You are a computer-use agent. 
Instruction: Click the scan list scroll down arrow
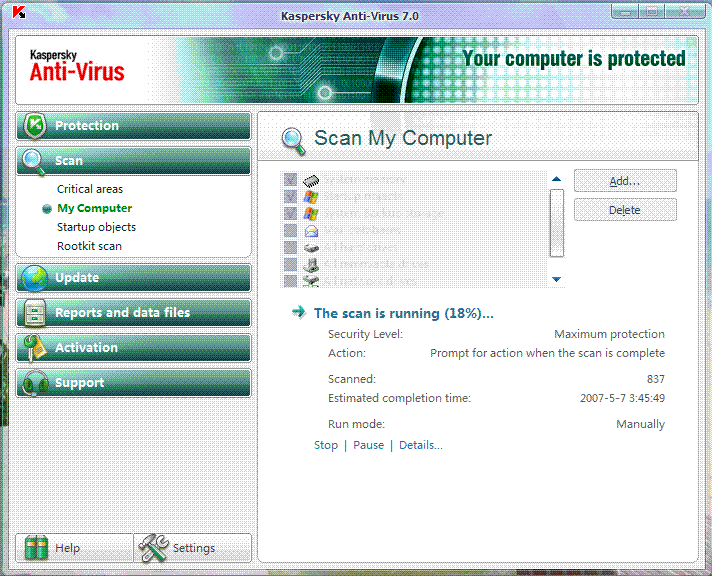point(557,279)
